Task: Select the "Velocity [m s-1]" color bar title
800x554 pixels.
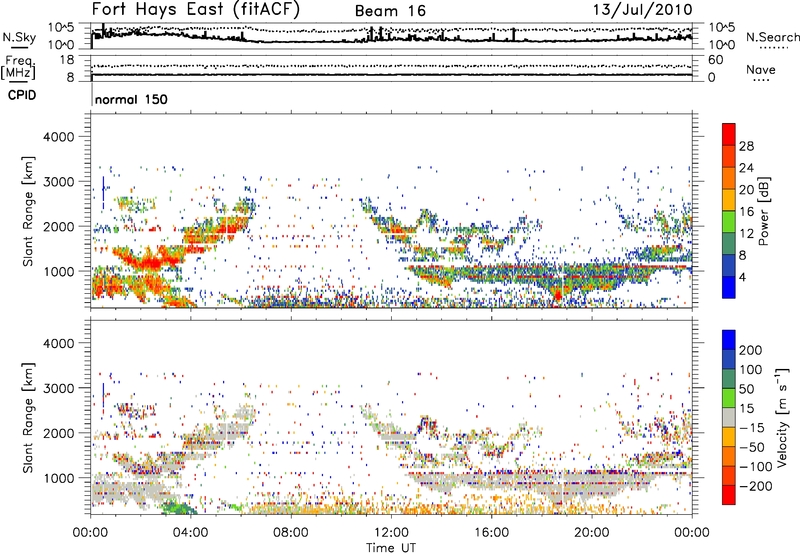Action: coord(782,417)
